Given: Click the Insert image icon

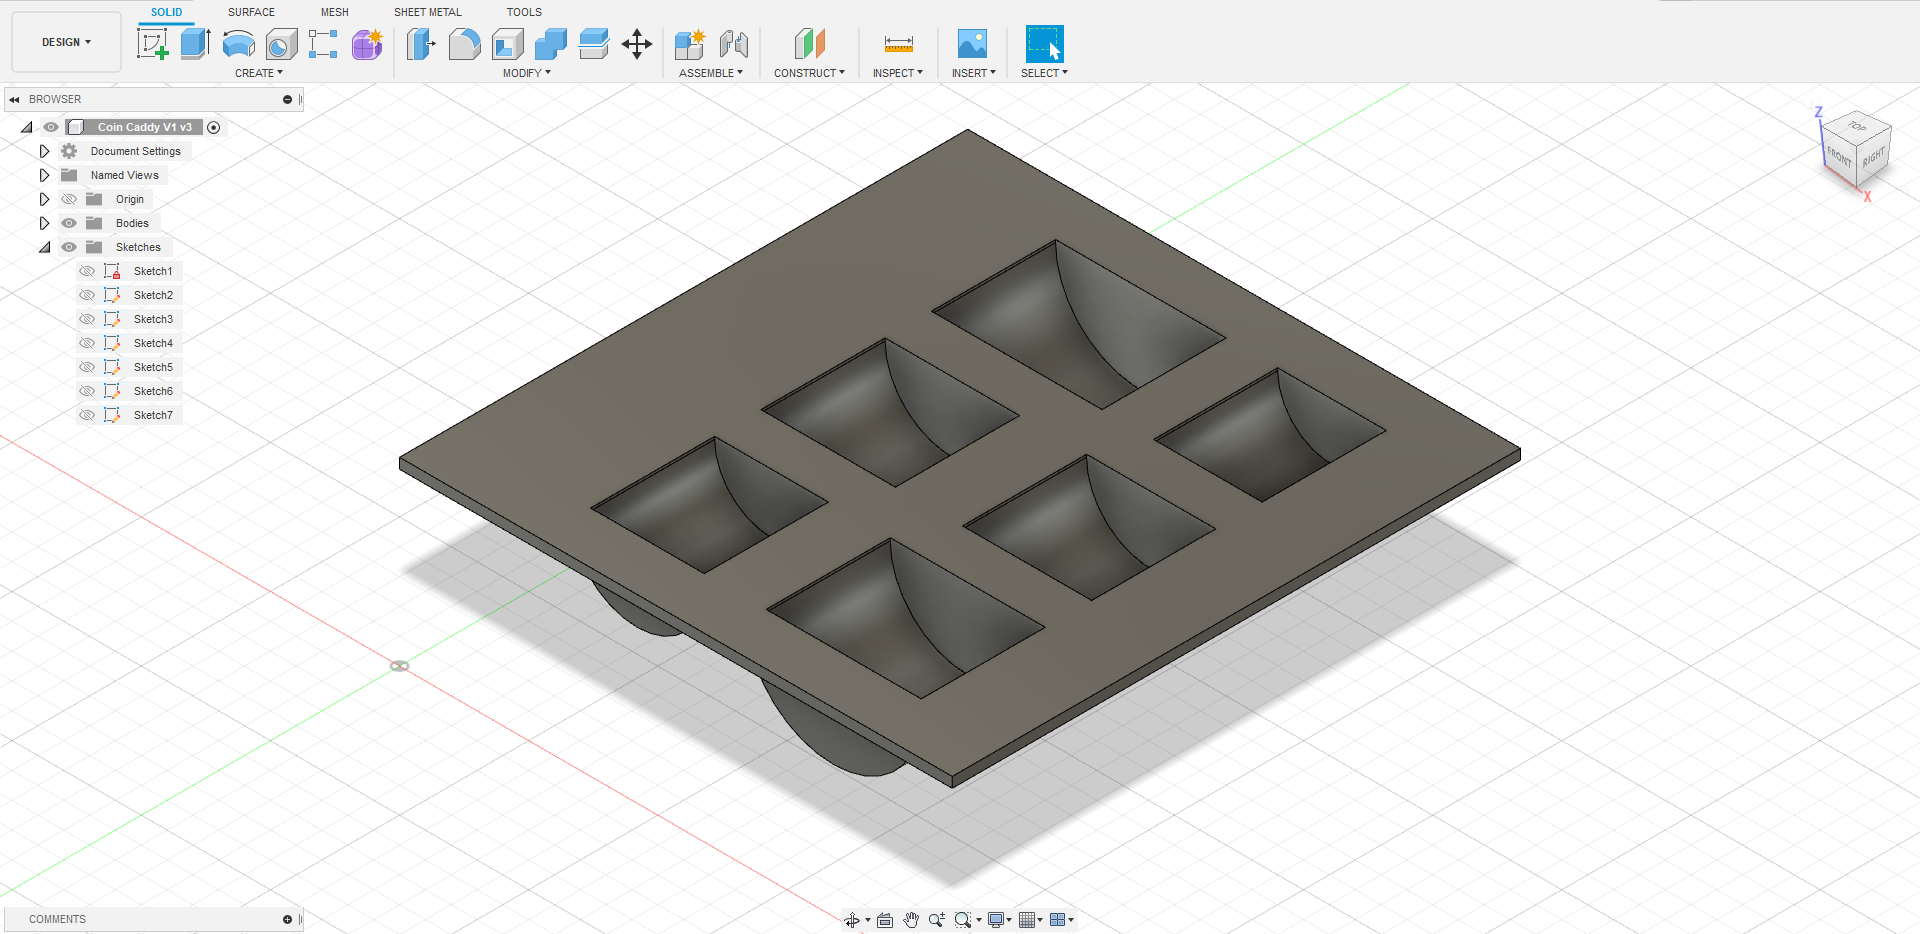Looking at the screenshot, I should (x=972, y=44).
